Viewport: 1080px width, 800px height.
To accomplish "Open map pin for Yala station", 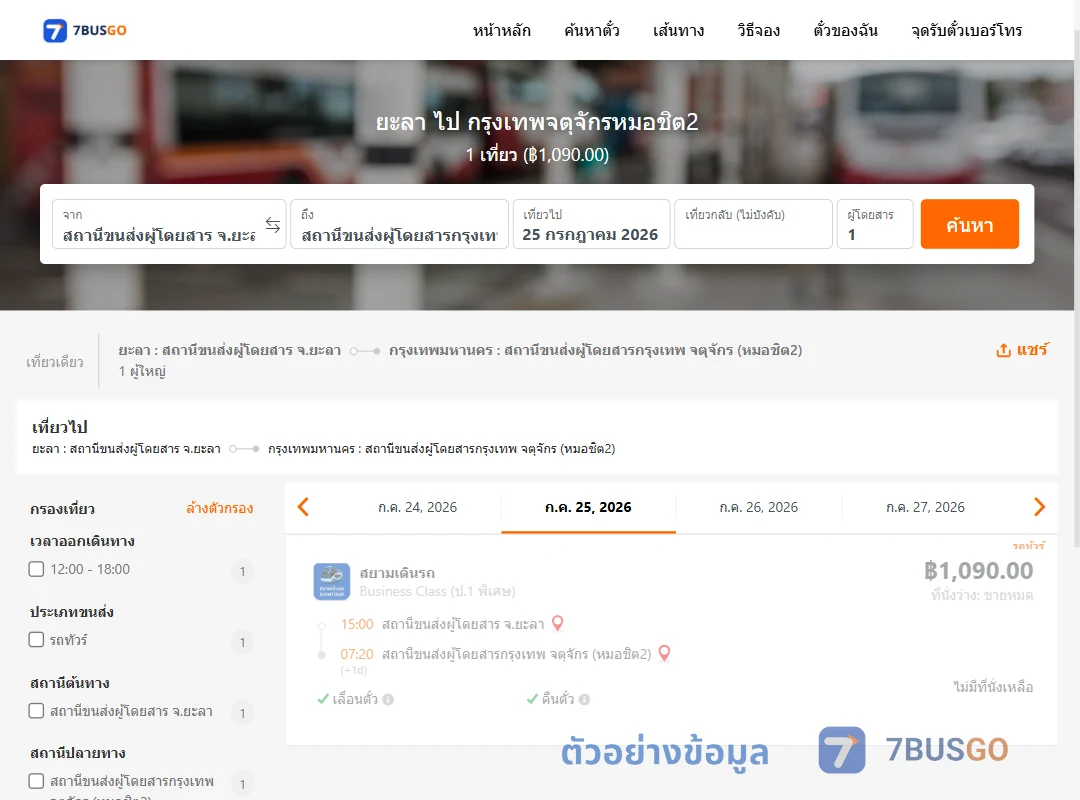I will point(558,624).
